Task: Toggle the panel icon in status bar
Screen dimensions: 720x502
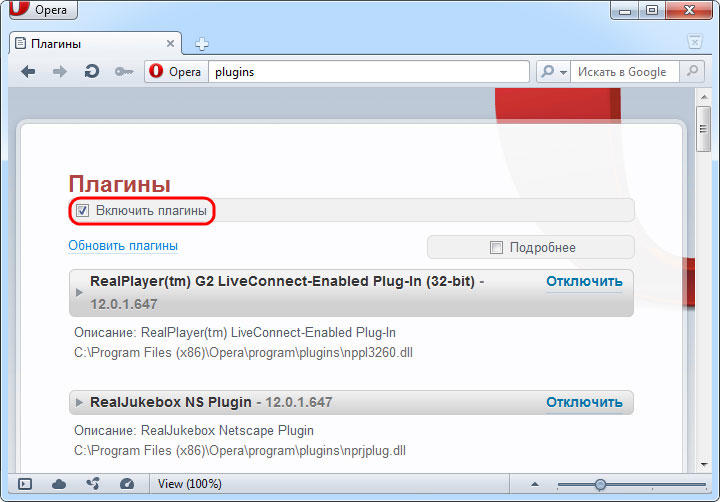Action: click(x=25, y=484)
